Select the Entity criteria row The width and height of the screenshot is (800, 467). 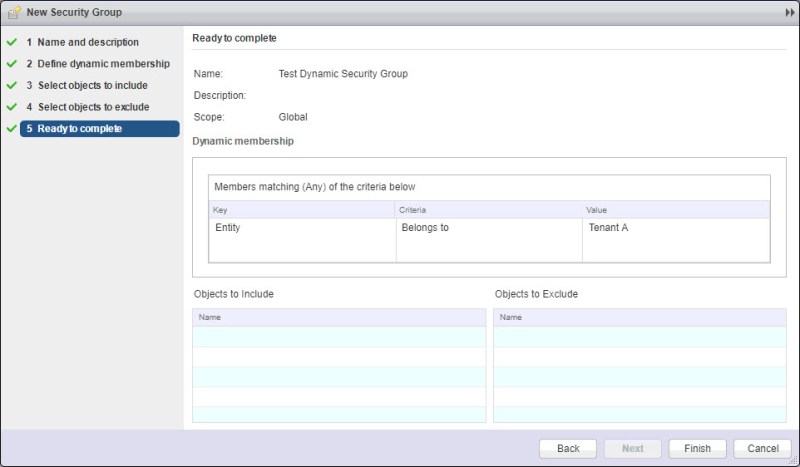click(301, 228)
